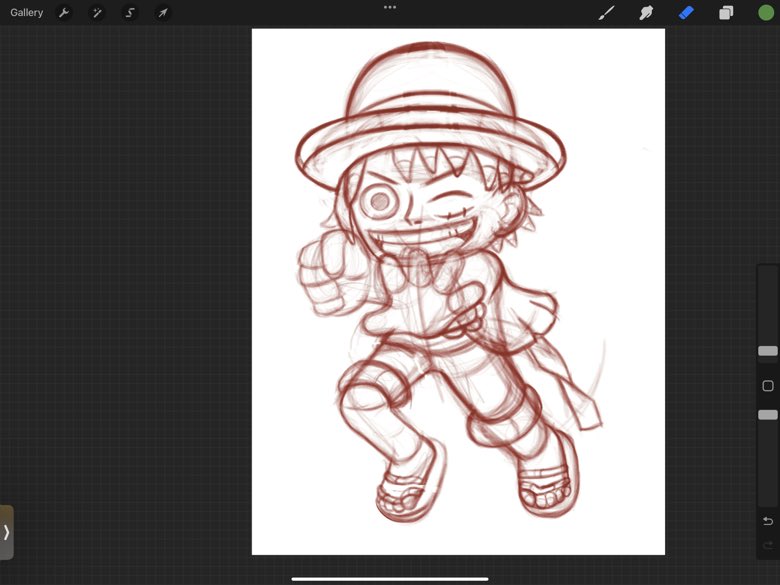780x585 pixels.
Task: Tap the three-dot multitasking menu at top
Action: point(390,7)
